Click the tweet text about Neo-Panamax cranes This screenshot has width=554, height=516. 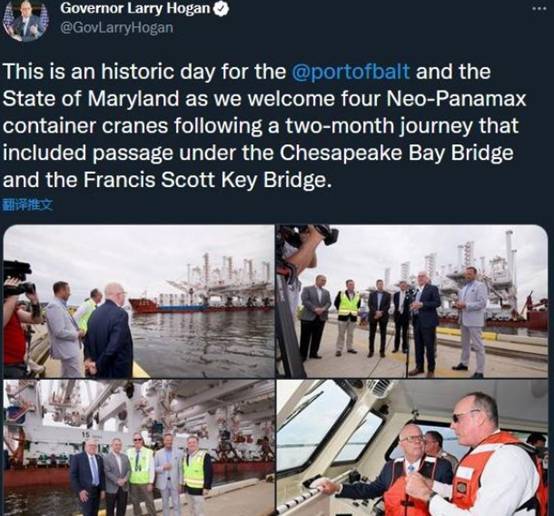(x=264, y=126)
